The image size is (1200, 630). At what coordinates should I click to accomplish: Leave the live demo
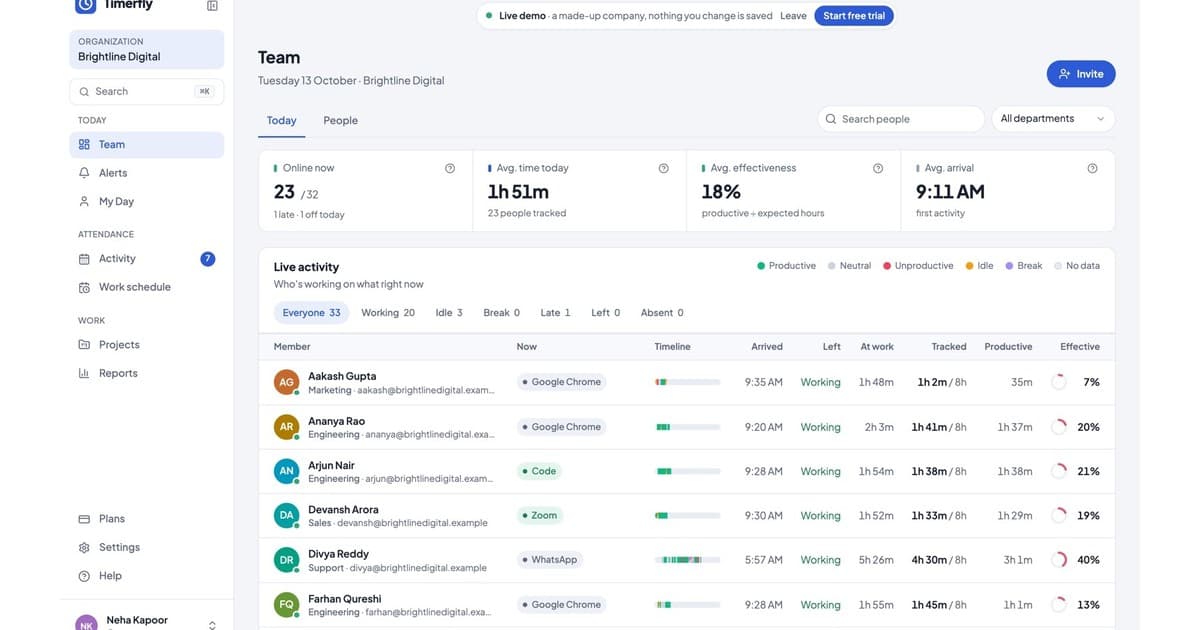(x=793, y=16)
